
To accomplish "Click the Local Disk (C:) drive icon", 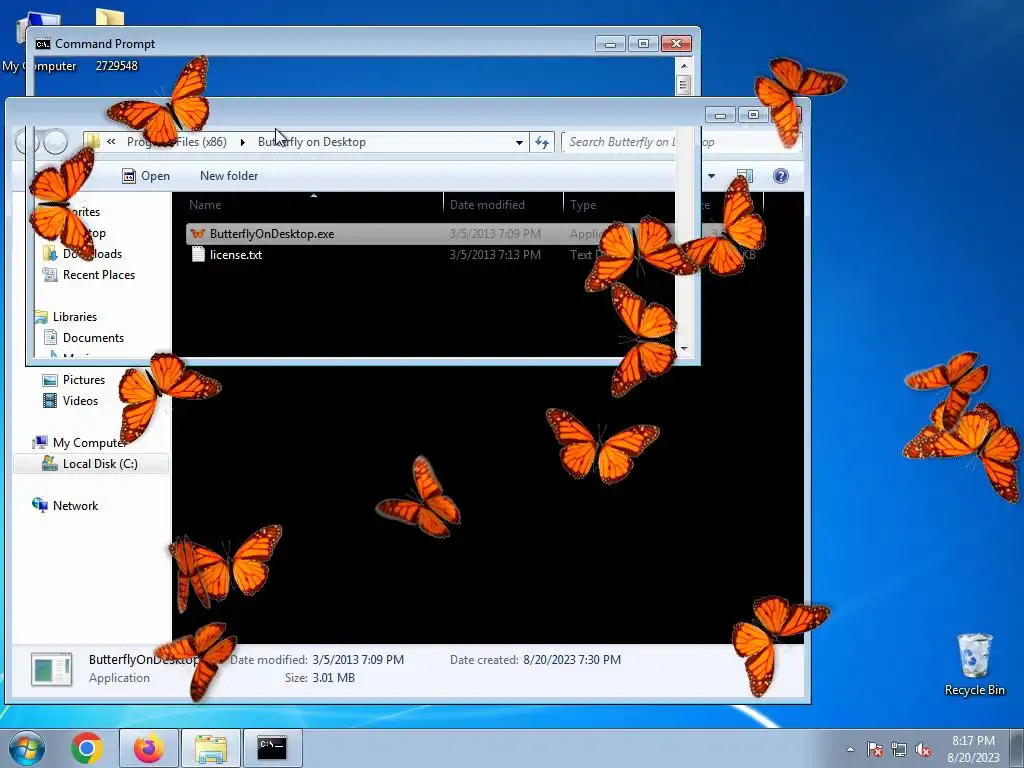I will 50,463.
